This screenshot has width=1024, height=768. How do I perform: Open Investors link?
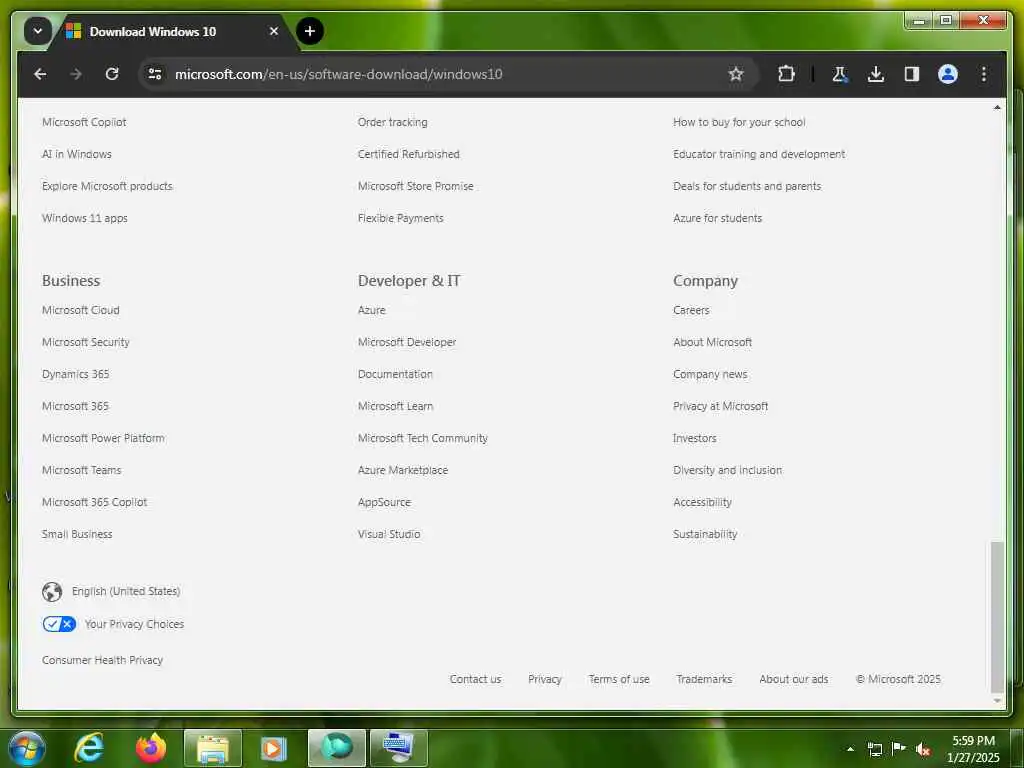695,438
